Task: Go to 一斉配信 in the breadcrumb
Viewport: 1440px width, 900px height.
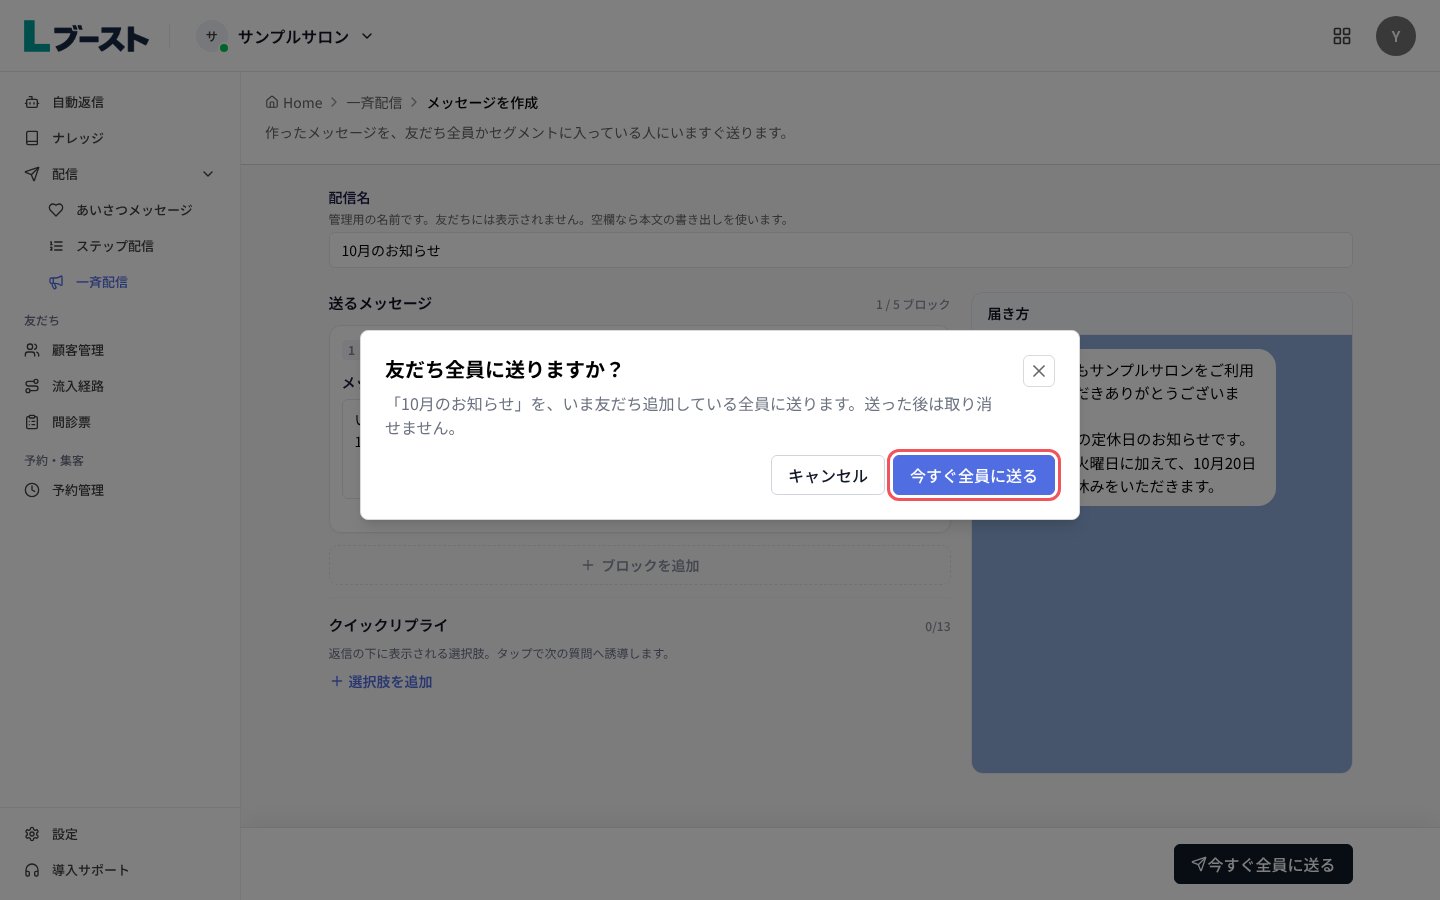Action: 374,102
